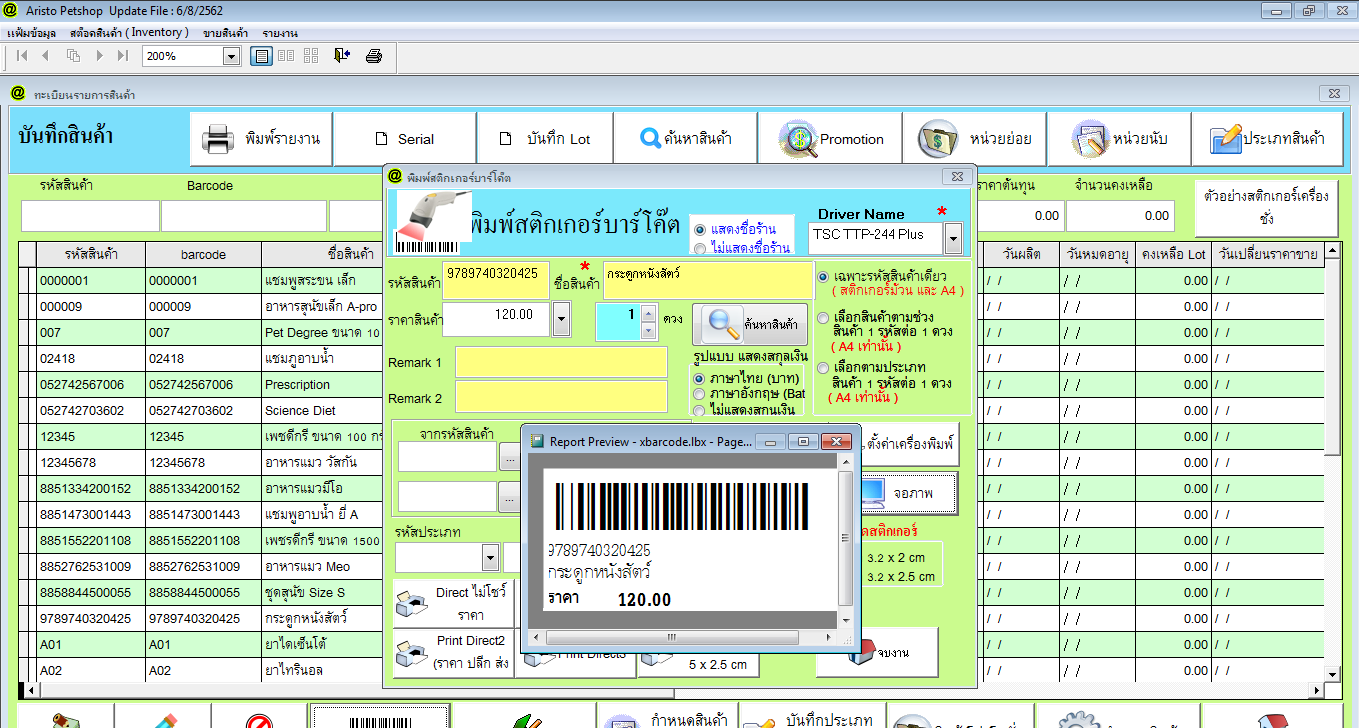Open ขายสินค้า menu

click(226, 33)
